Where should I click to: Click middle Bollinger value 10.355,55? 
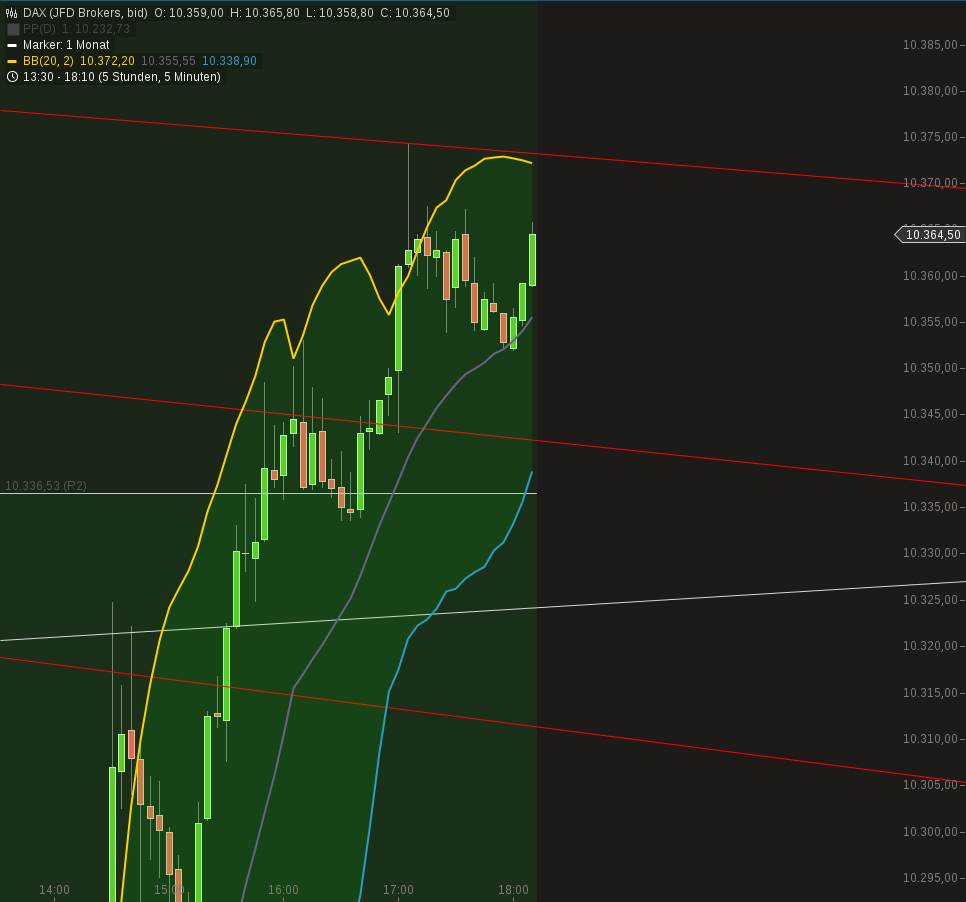pyautogui.click(x=168, y=61)
